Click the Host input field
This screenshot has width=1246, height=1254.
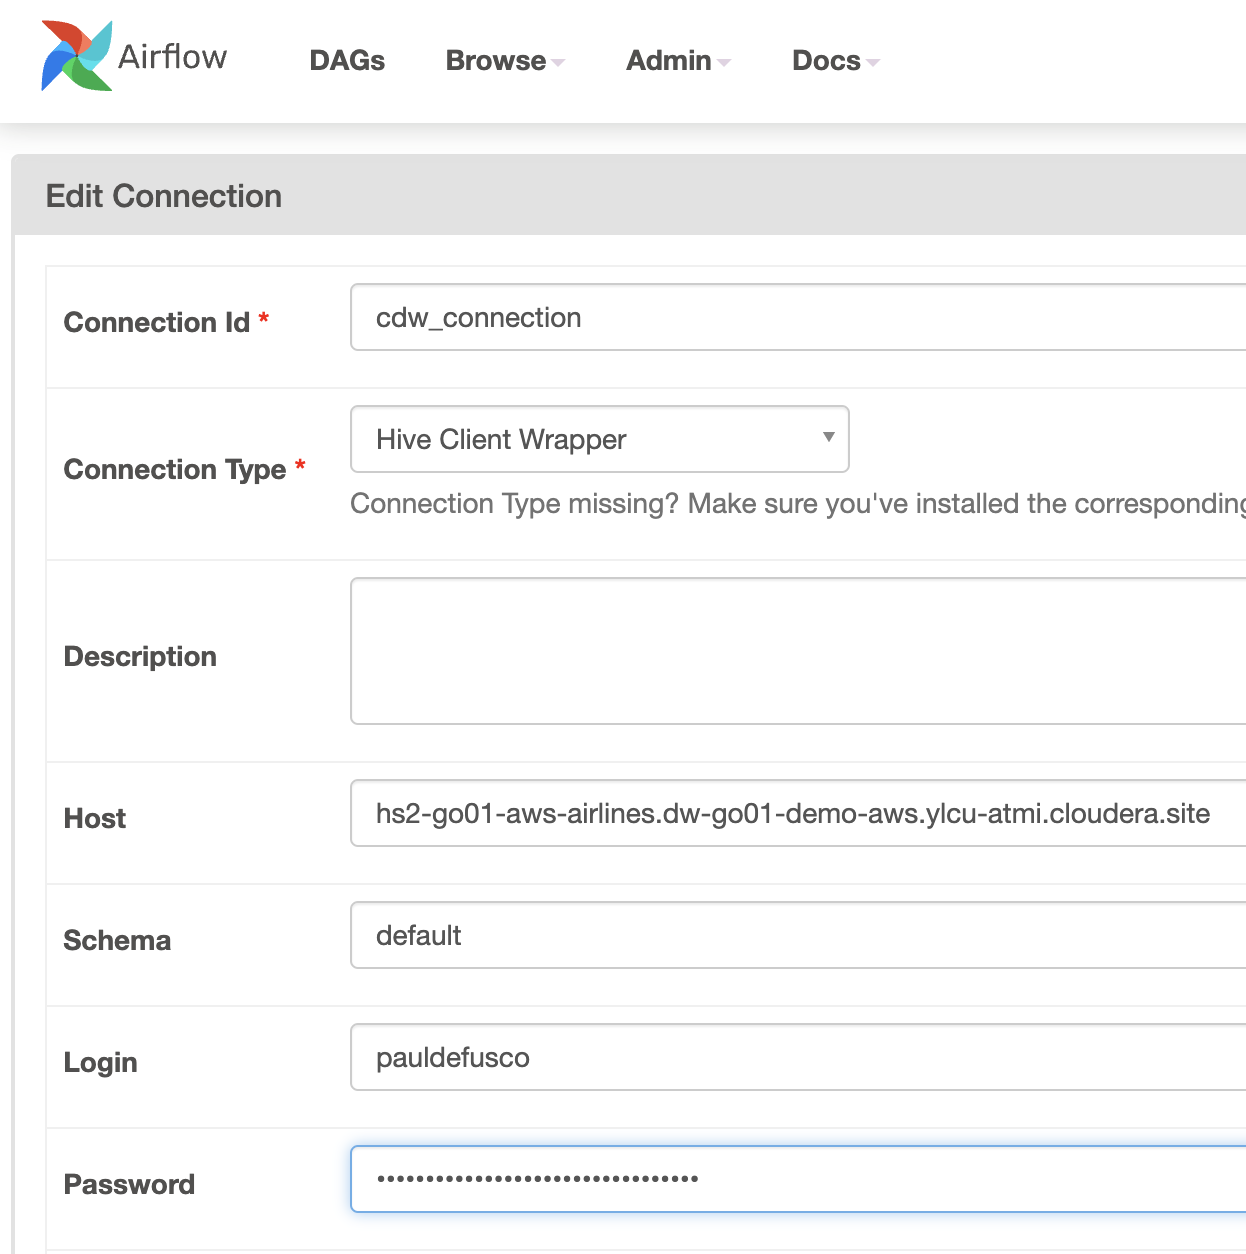[x=798, y=813]
